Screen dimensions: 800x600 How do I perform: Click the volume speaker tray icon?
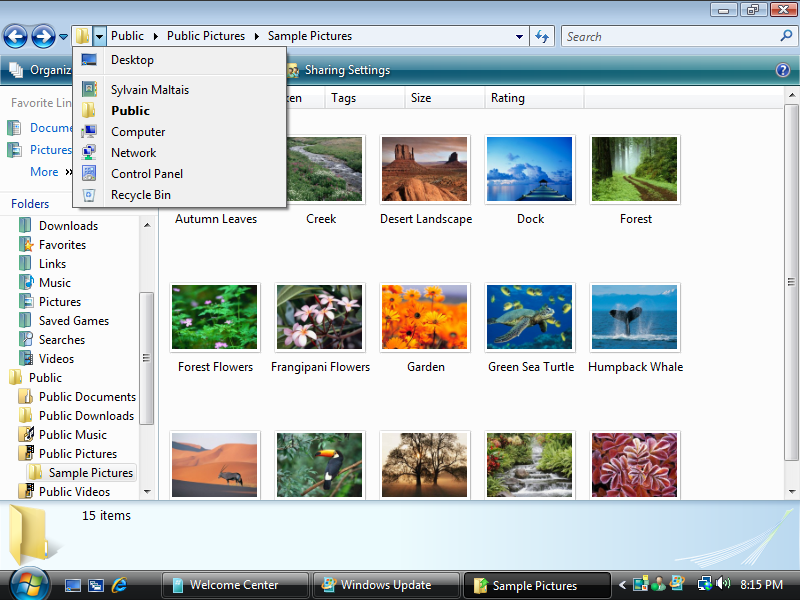tap(723, 584)
